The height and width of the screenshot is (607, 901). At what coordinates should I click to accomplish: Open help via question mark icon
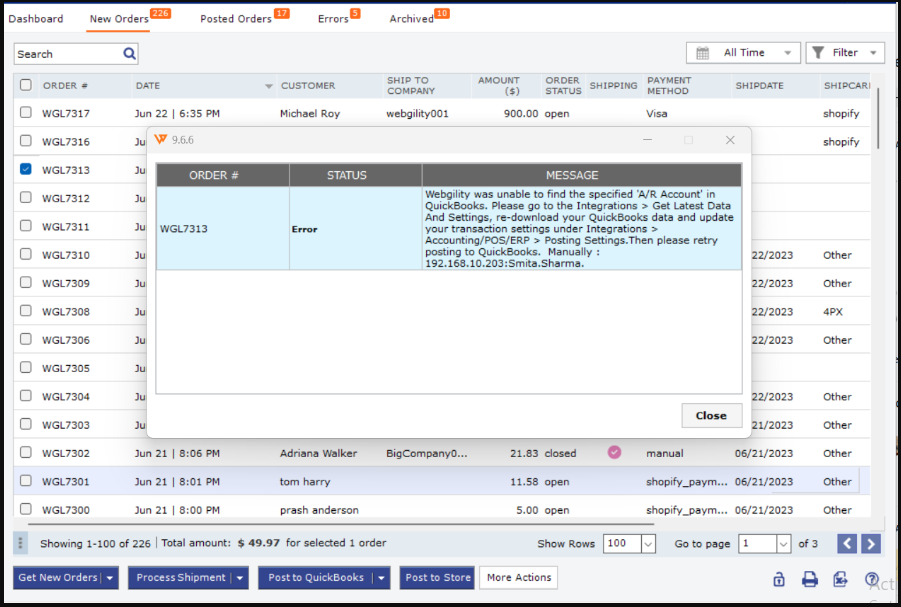coord(872,579)
